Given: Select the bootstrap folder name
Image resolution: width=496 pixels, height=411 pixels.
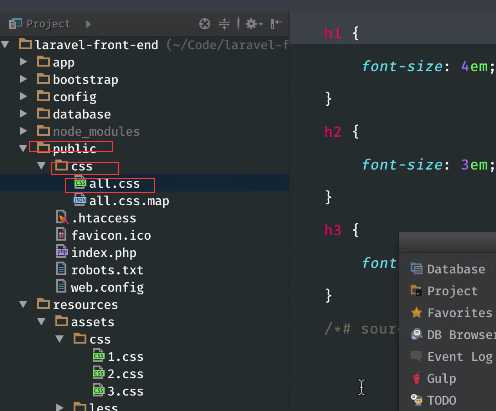Looking at the screenshot, I should pyautogui.click(x=86, y=80).
